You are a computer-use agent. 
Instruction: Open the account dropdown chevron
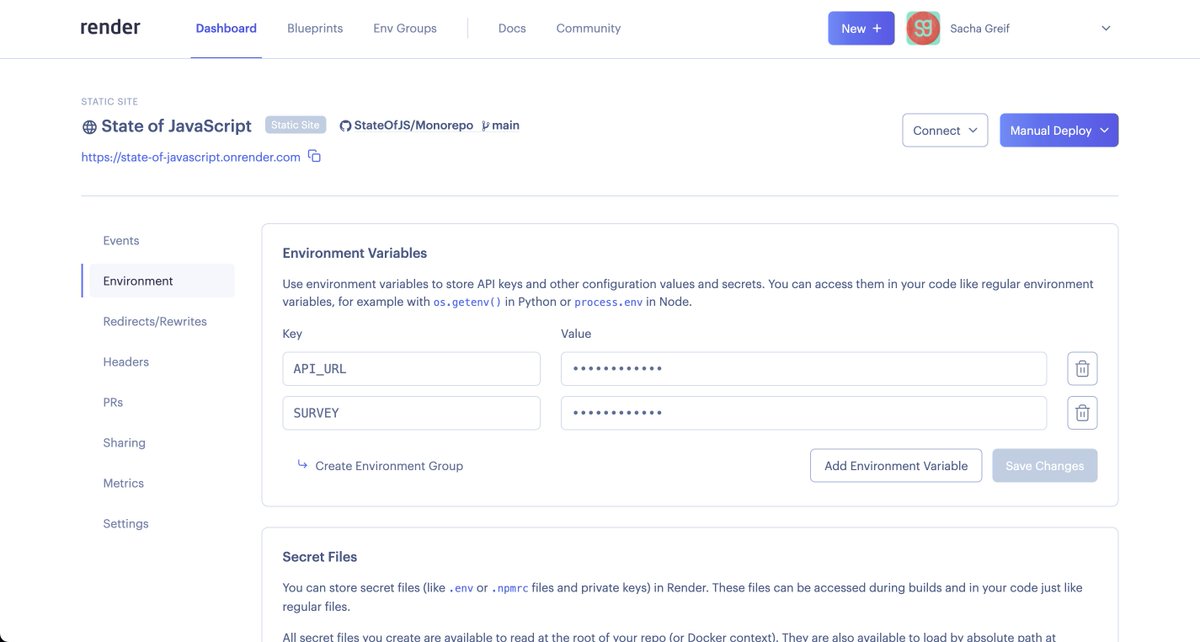pos(1106,29)
